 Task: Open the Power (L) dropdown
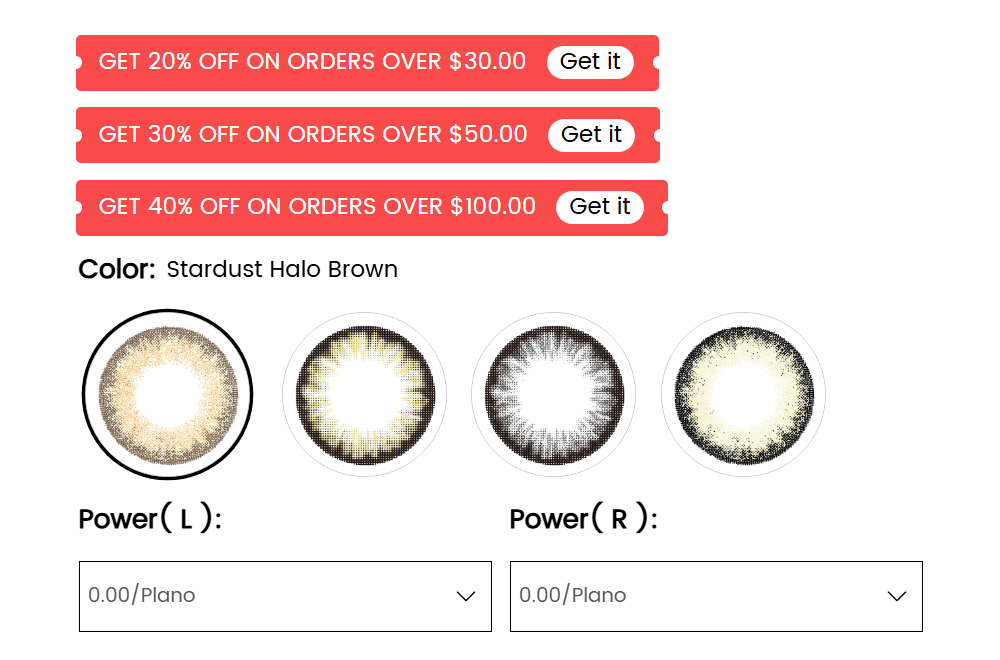point(285,596)
